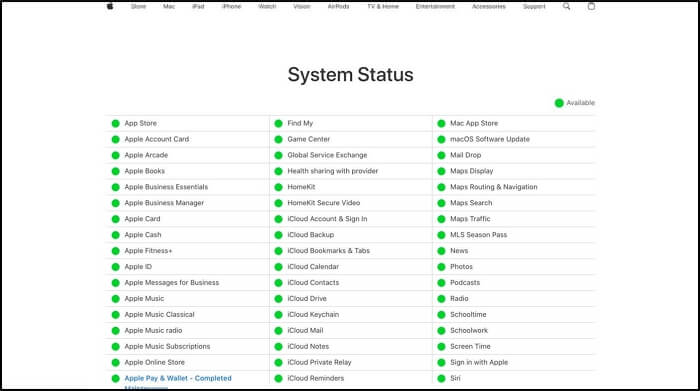700x391 pixels.
Task: Click the Apple Cash entry
Action: 143,235
